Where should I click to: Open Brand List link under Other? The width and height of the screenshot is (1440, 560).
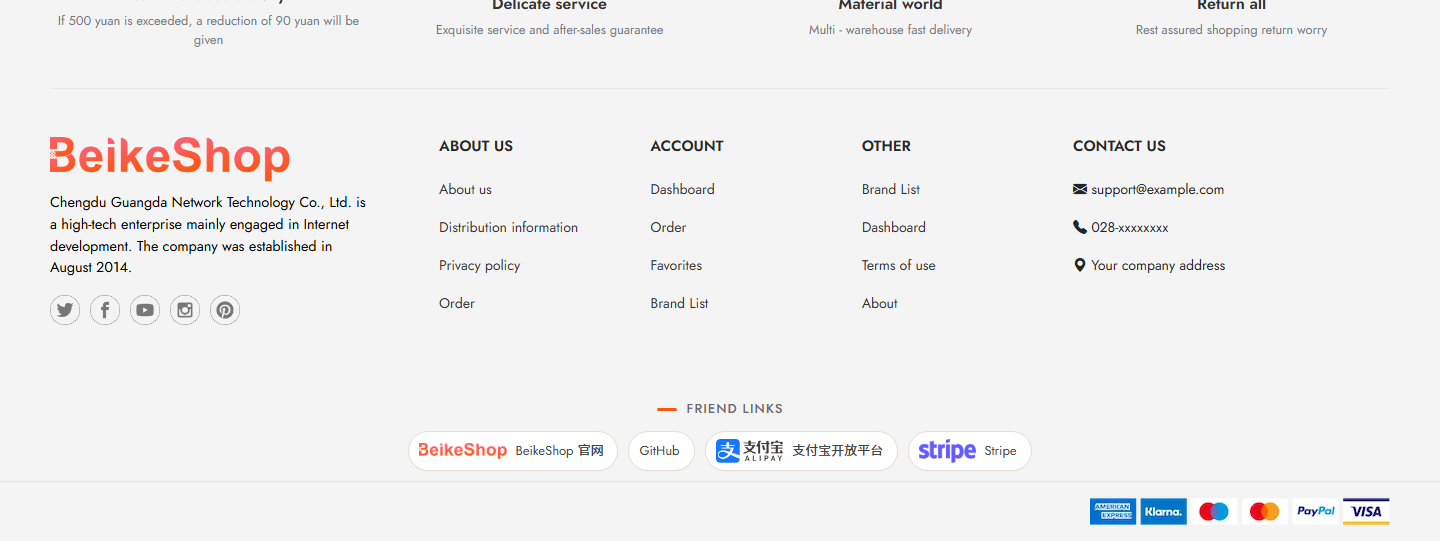[x=891, y=189]
